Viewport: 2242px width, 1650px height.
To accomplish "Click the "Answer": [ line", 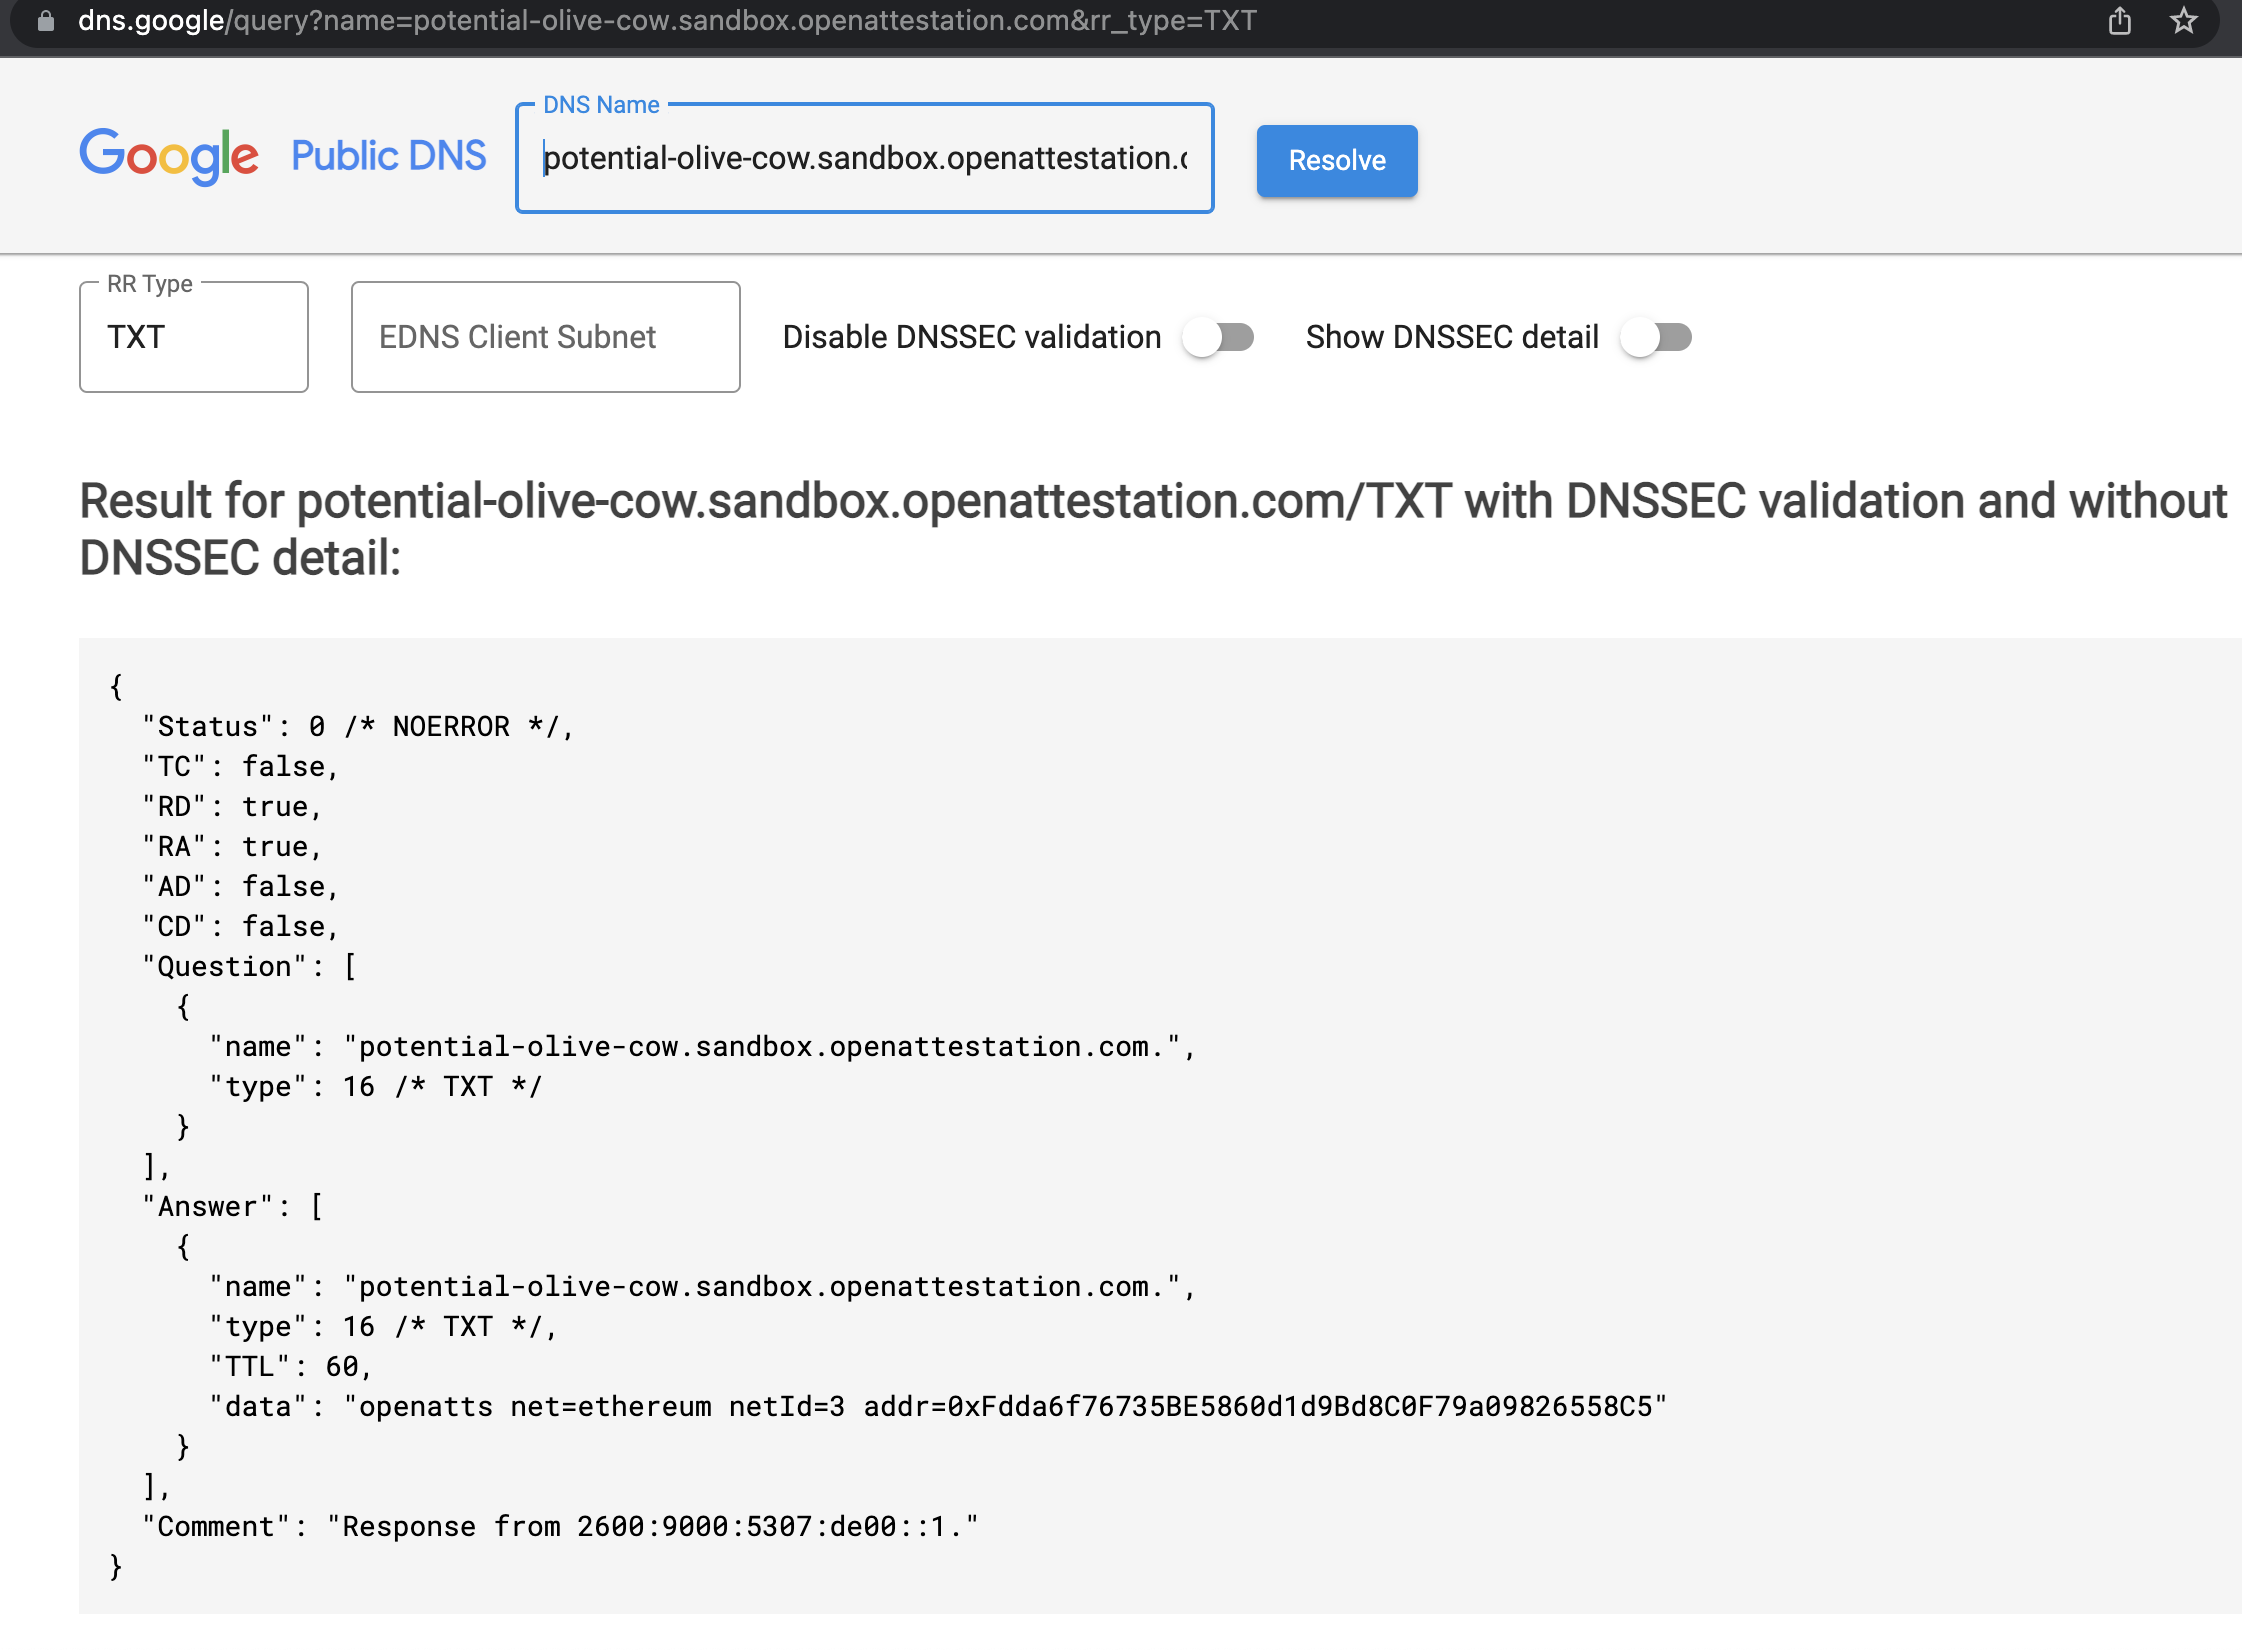I will click(232, 1207).
